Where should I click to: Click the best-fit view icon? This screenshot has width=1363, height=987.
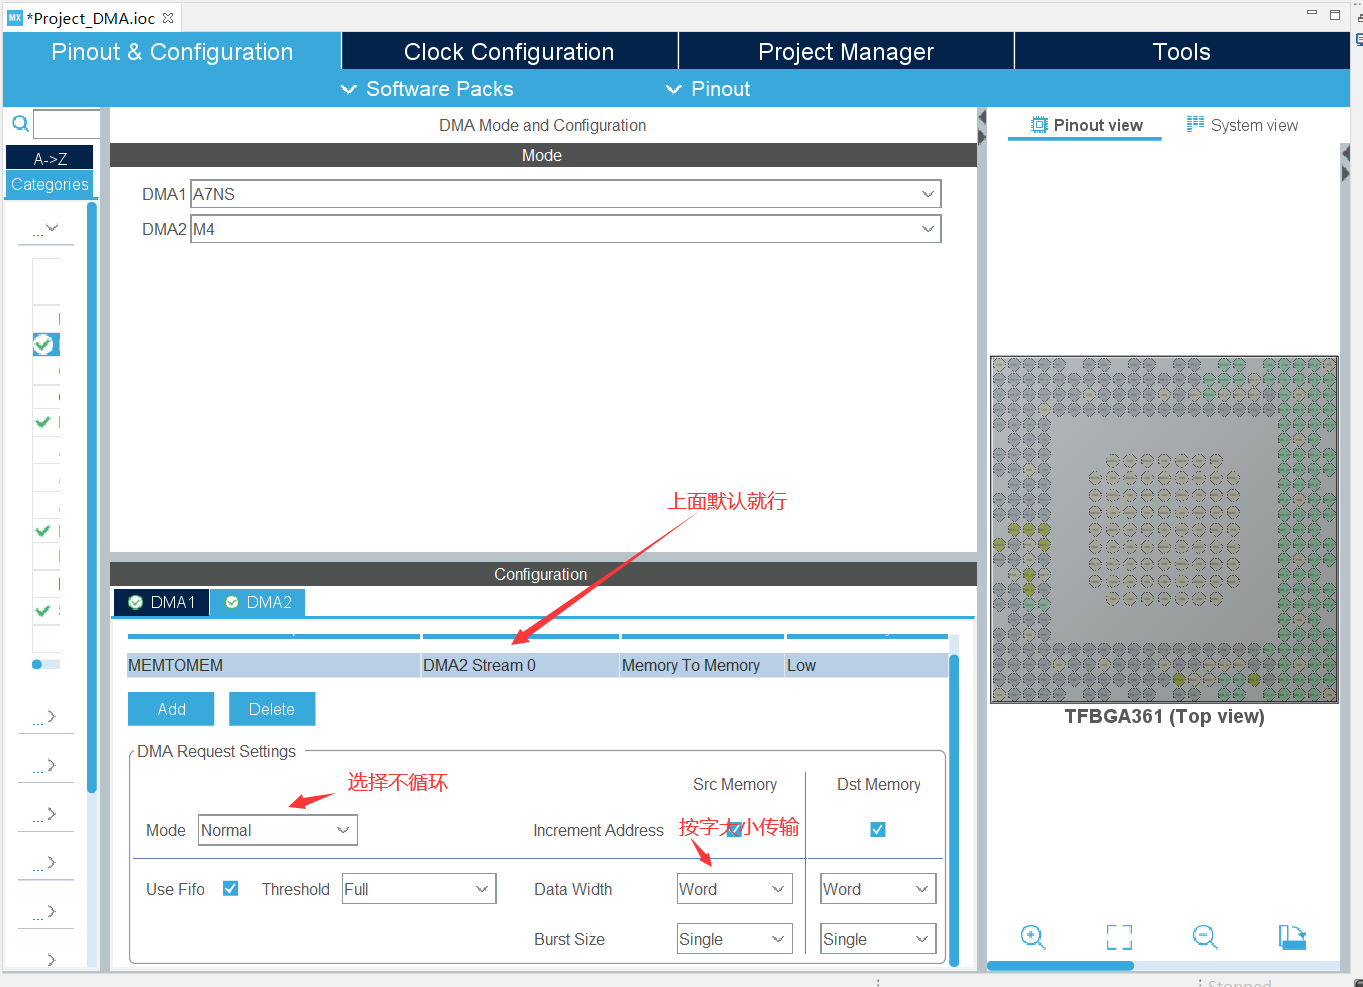pyautogui.click(x=1119, y=937)
